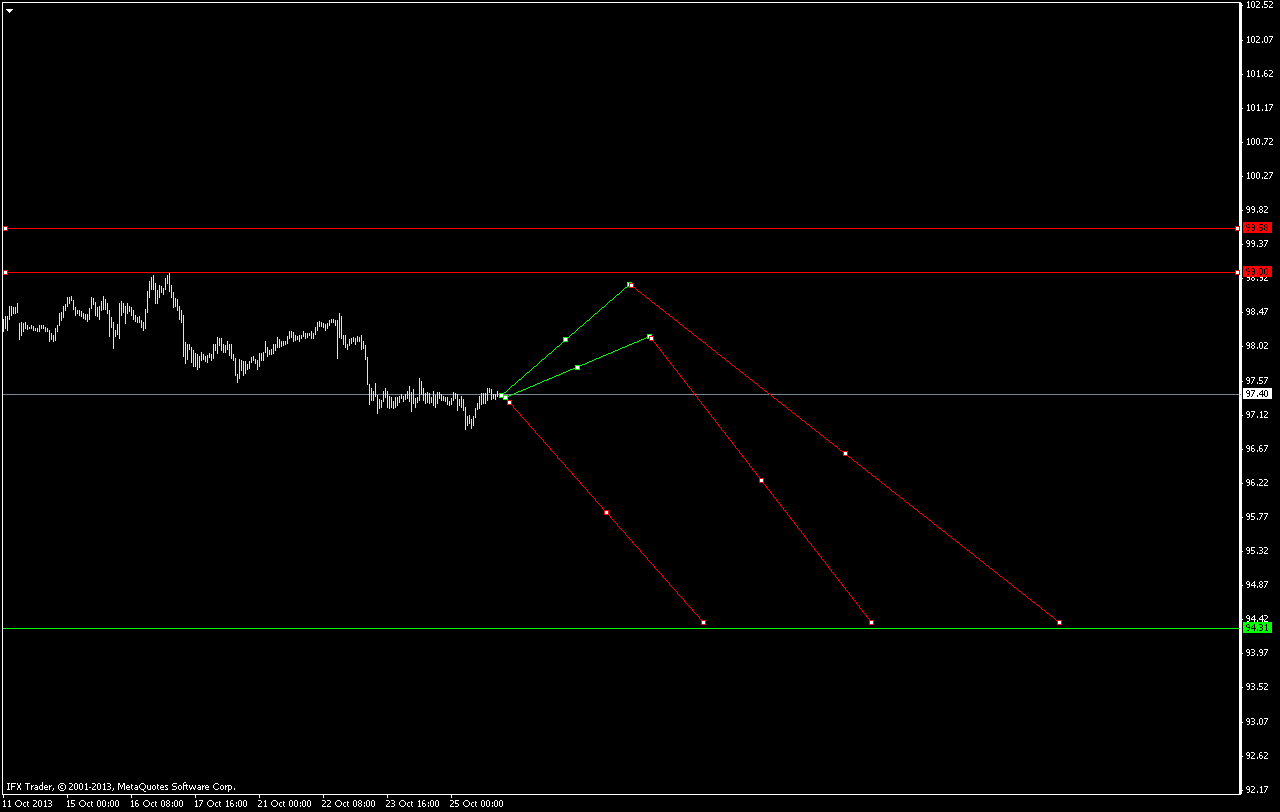
Task: Select midpoint handle of leftmost red trendline
Action: pyautogui.click(x=606, y=513)
